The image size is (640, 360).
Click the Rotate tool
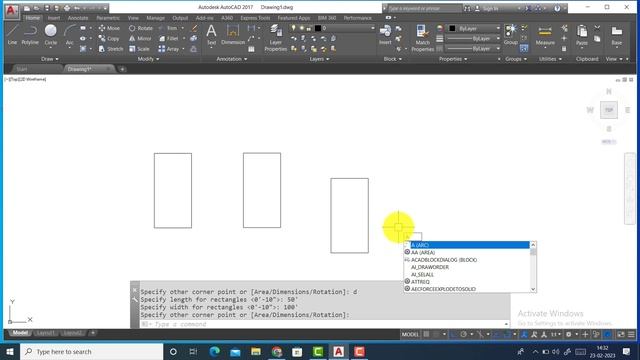pyautogui.click(x=140, y=28)
